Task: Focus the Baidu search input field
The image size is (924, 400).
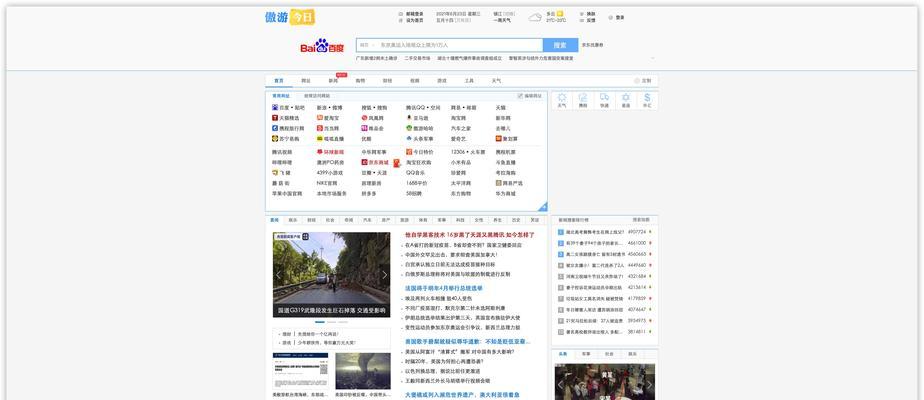Action: 460,45
